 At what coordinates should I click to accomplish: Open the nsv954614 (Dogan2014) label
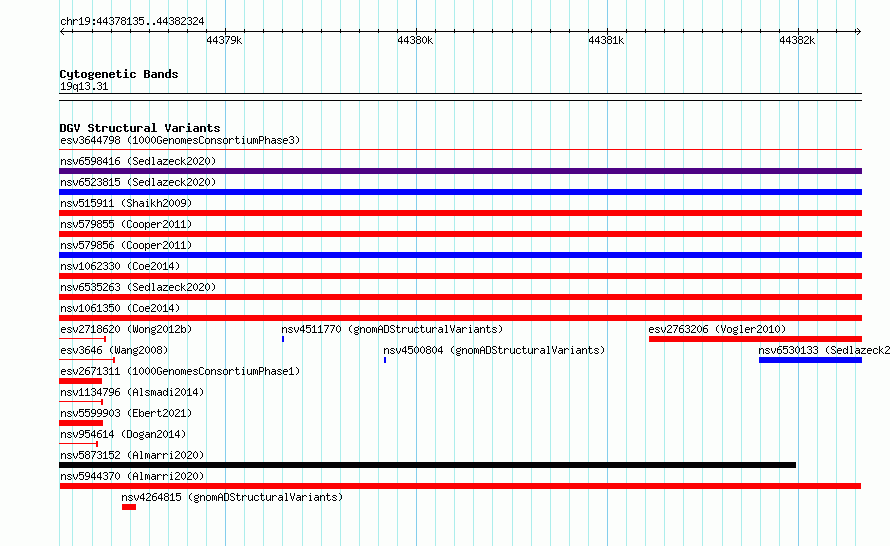(123, 434)
